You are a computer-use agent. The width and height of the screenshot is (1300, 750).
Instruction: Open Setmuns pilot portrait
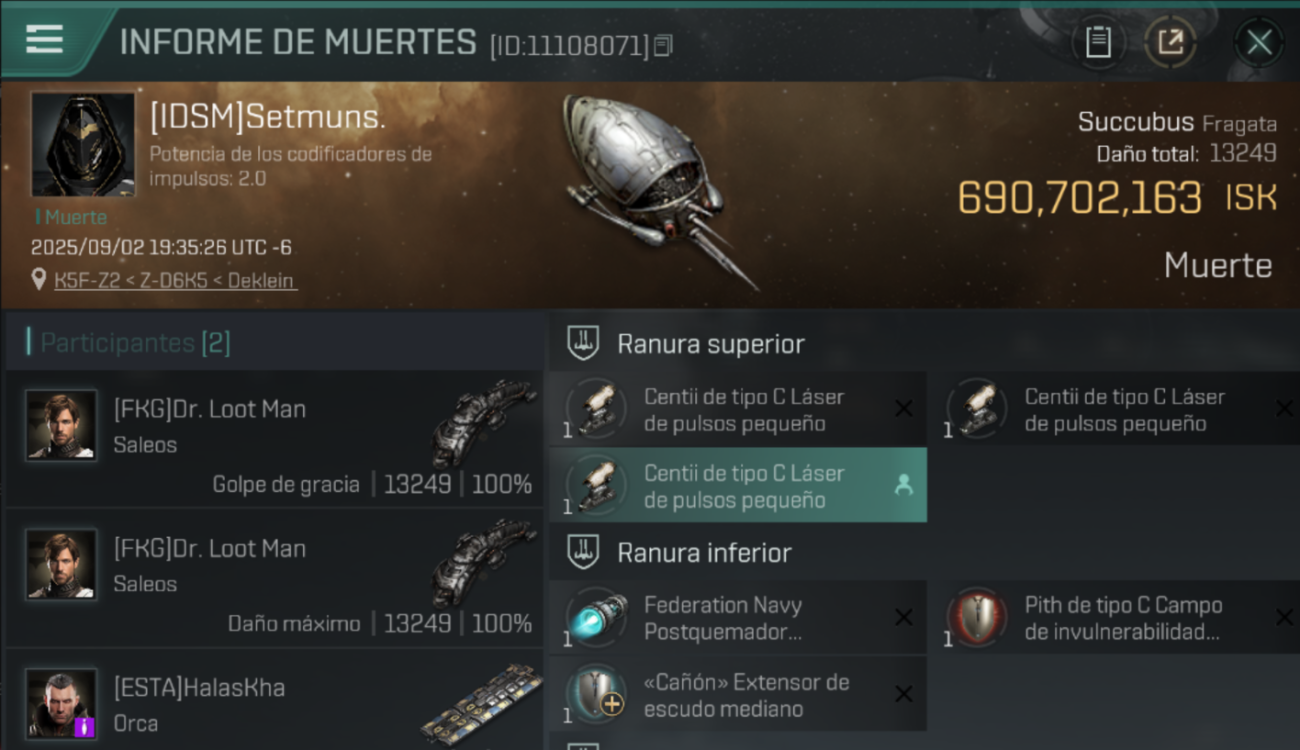(83, 145)
